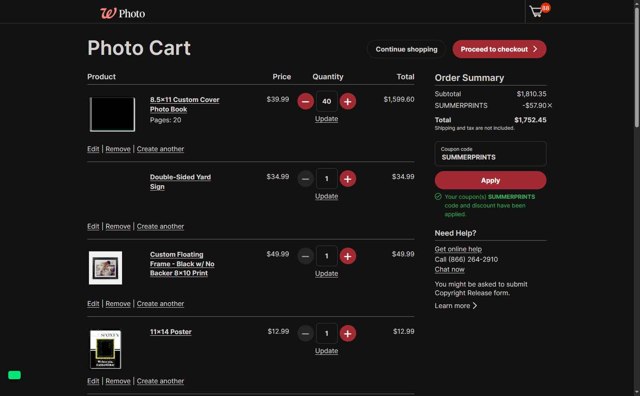This screenshot has width=640, height=396.
Task: Open the Double-Sided Yard Sign link
Action: [180, 182]
